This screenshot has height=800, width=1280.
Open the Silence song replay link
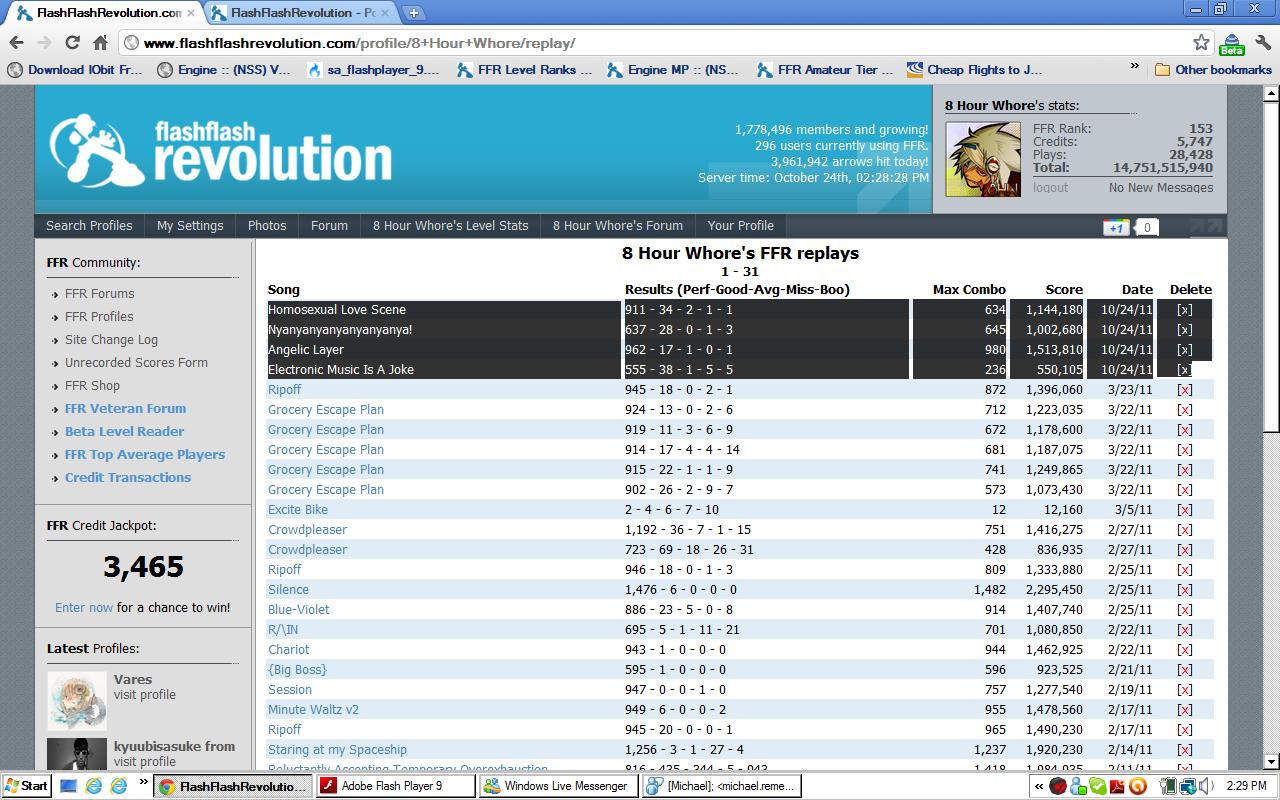coord(288,590)
